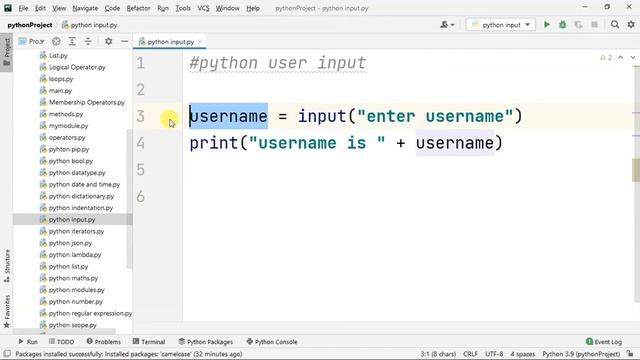Screen dimensions: 640x360
Task: Toggle the Favorites tool window stripe button
Action: [x=7, y=312]
